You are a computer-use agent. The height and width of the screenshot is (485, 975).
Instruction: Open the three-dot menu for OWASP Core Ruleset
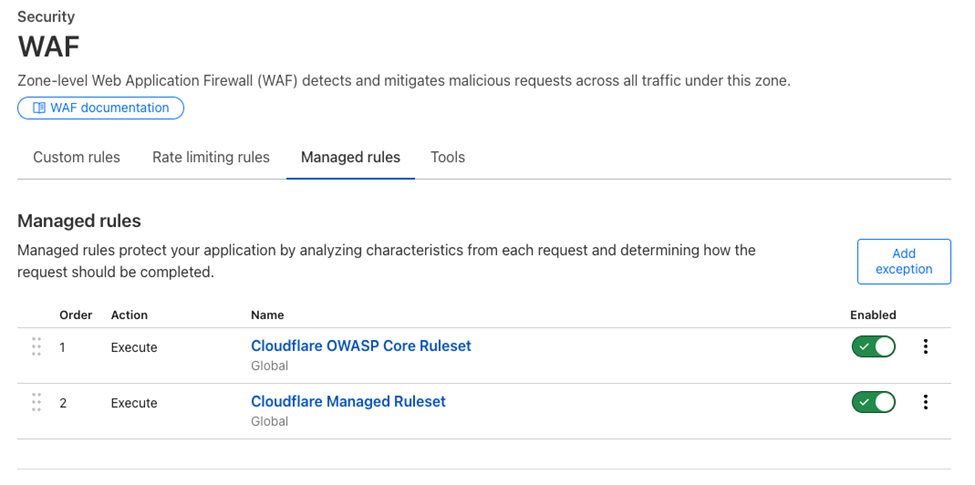(x=925, y=347)
